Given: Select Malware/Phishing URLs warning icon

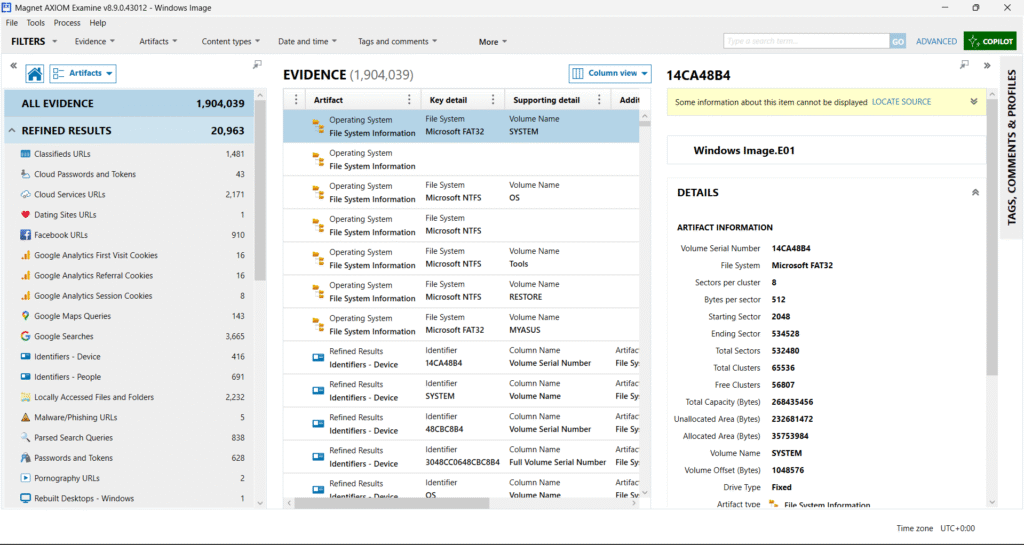Looking at the screenshot, I should click(25, 417).
